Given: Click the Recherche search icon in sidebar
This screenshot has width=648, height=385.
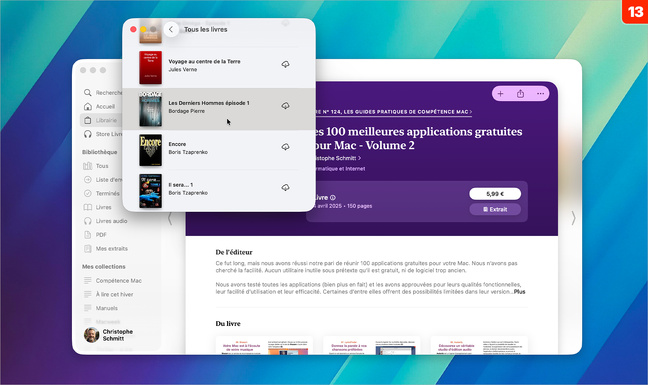Looking at the screenshot, I should (88, 93).
